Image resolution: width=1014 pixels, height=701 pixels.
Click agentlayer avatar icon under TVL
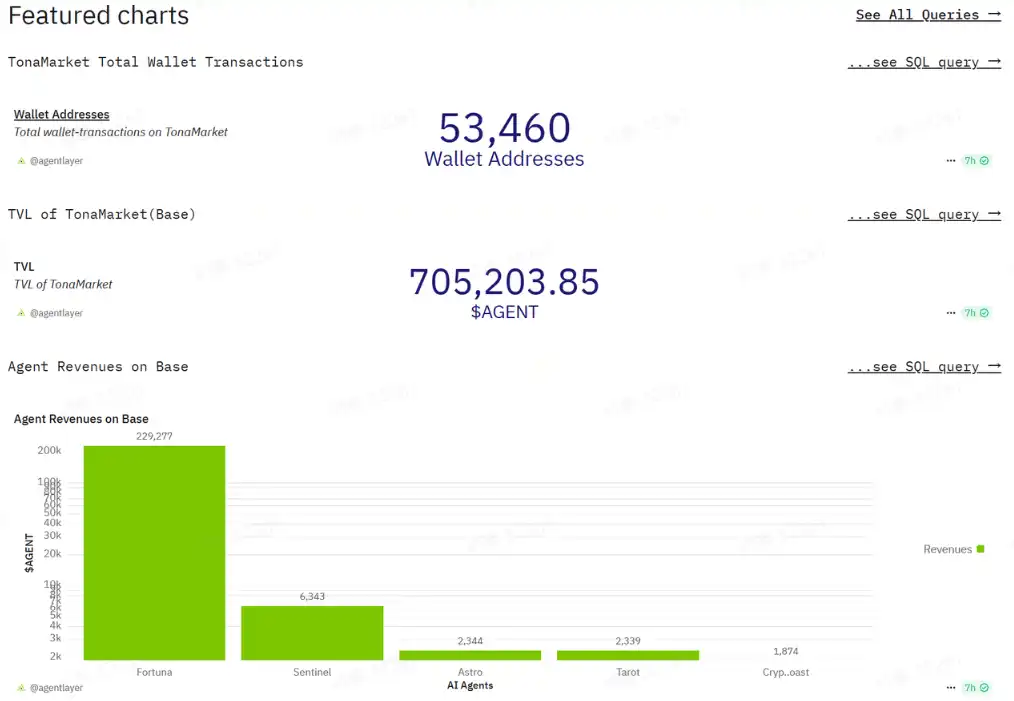click(x=21, y=313)
